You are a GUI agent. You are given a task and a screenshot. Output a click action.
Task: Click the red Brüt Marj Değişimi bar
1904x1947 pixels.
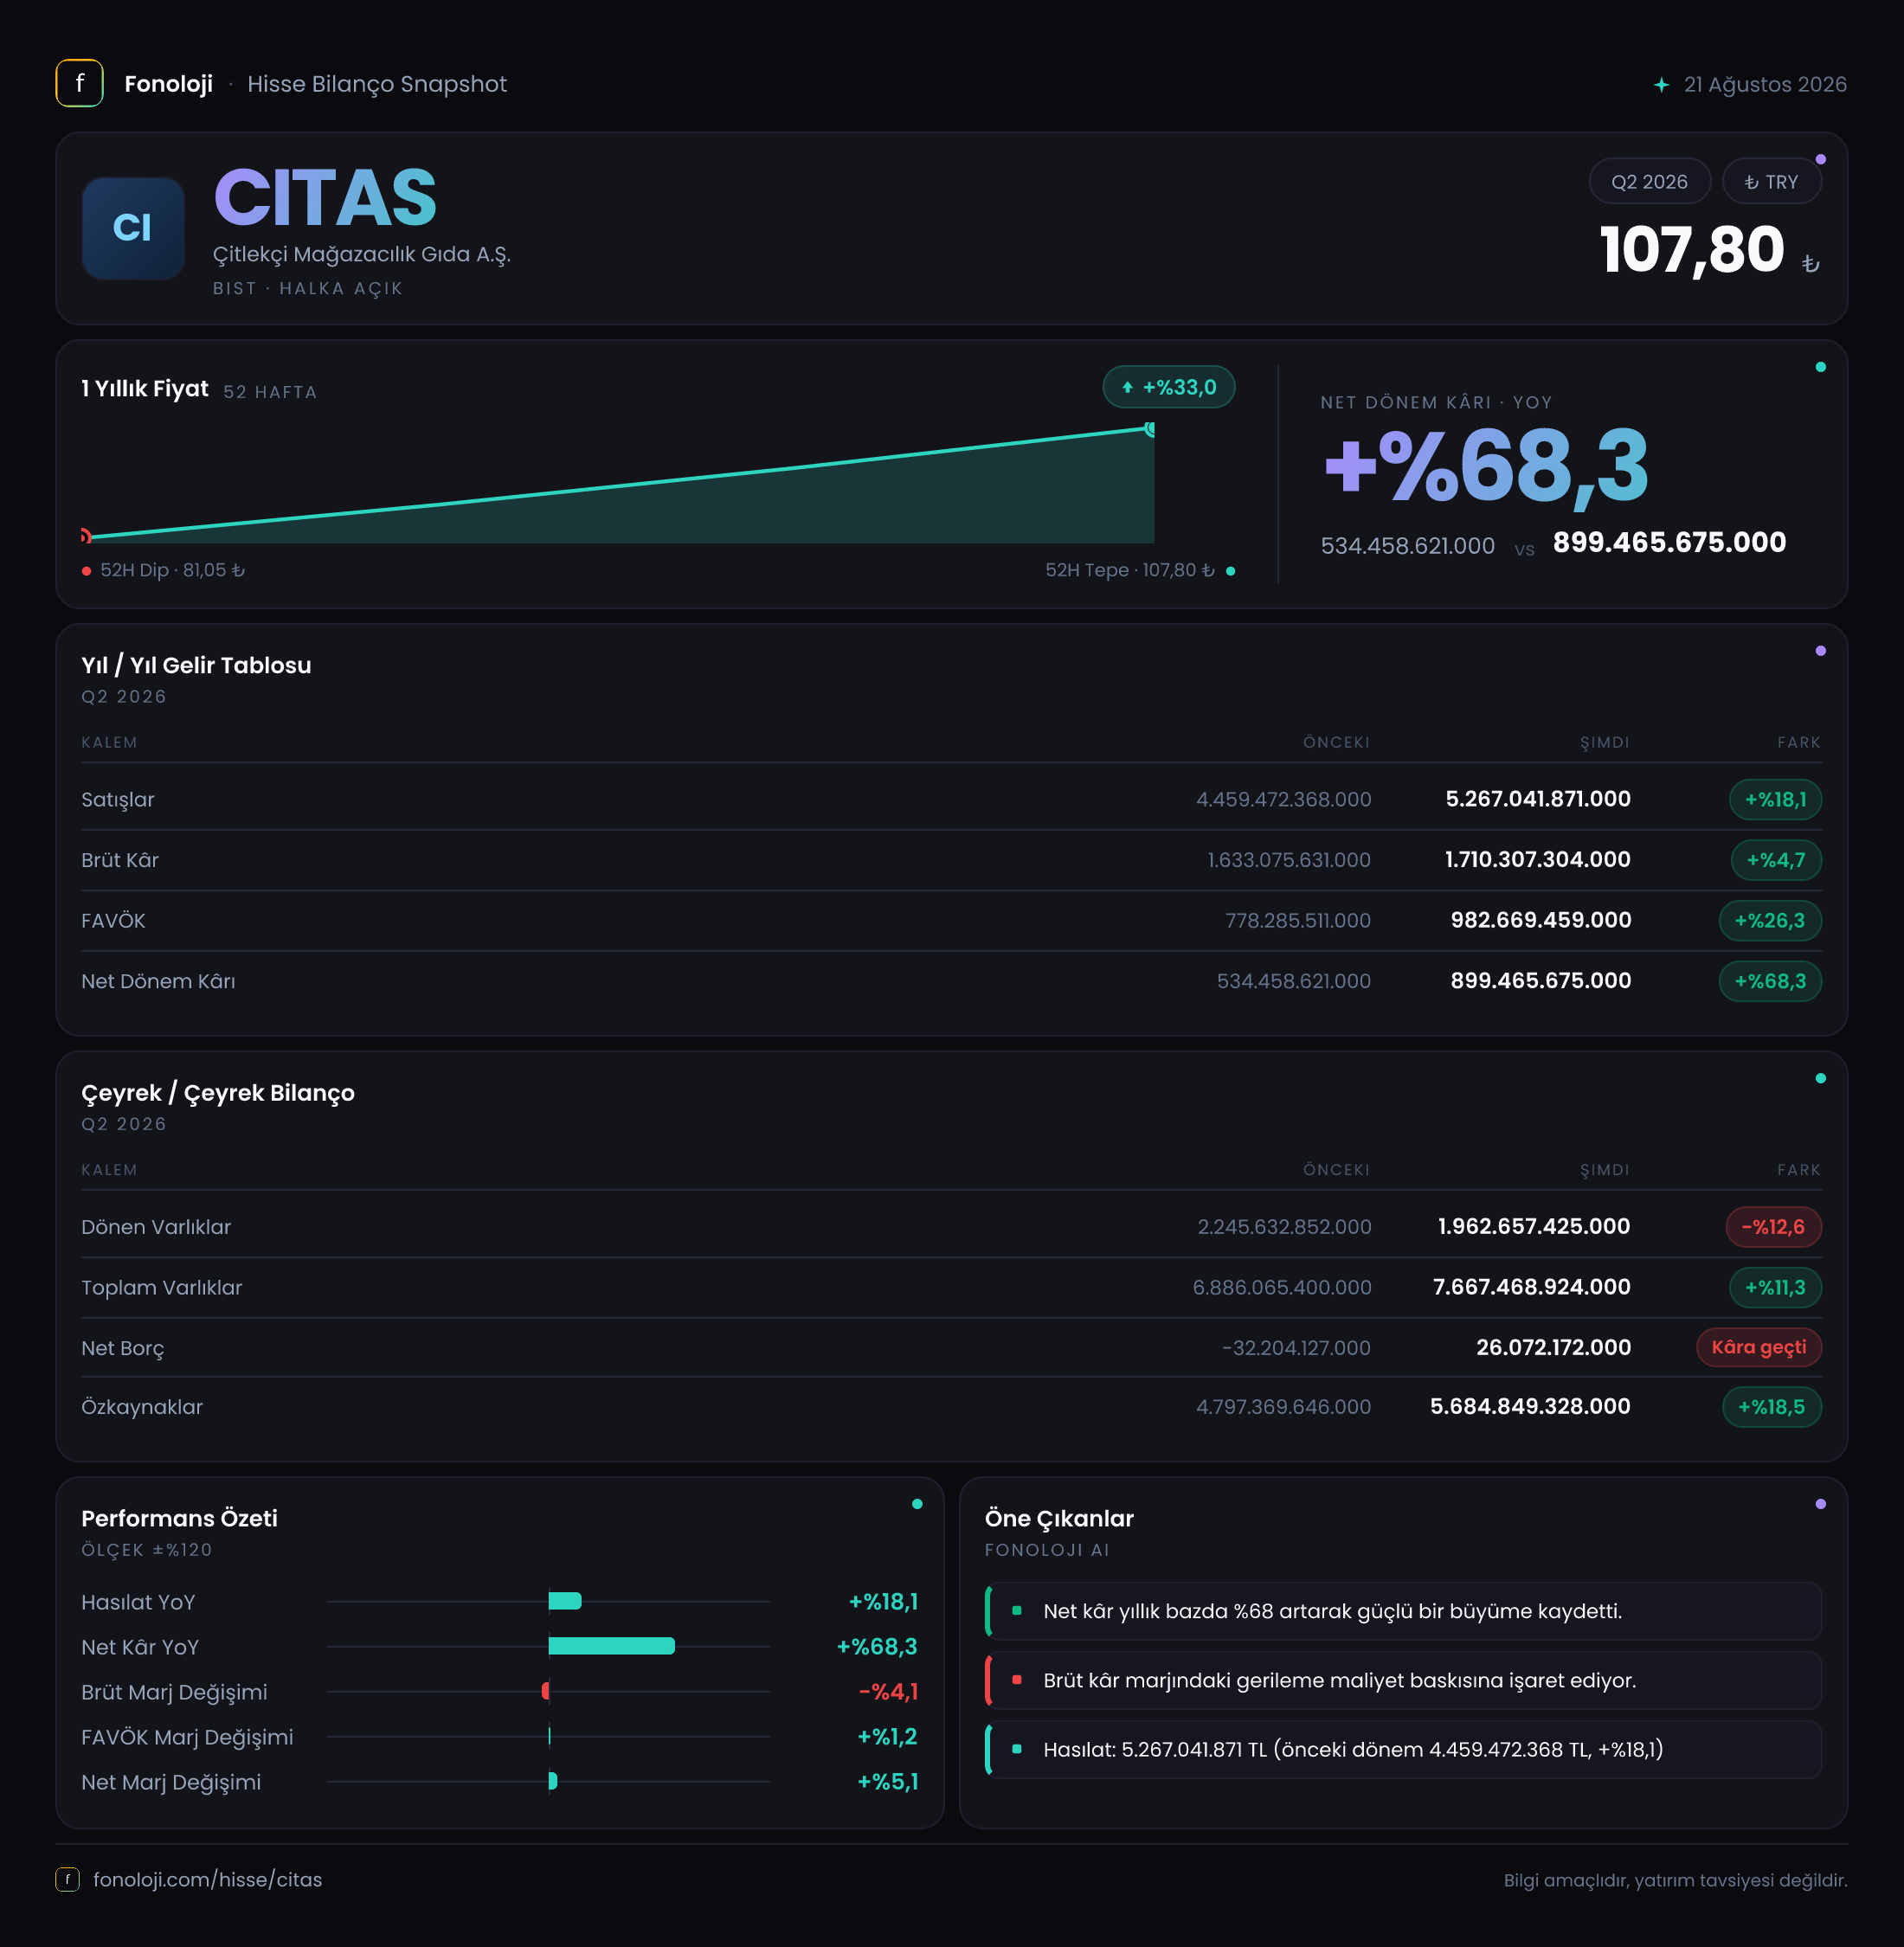click(545, 1691)
